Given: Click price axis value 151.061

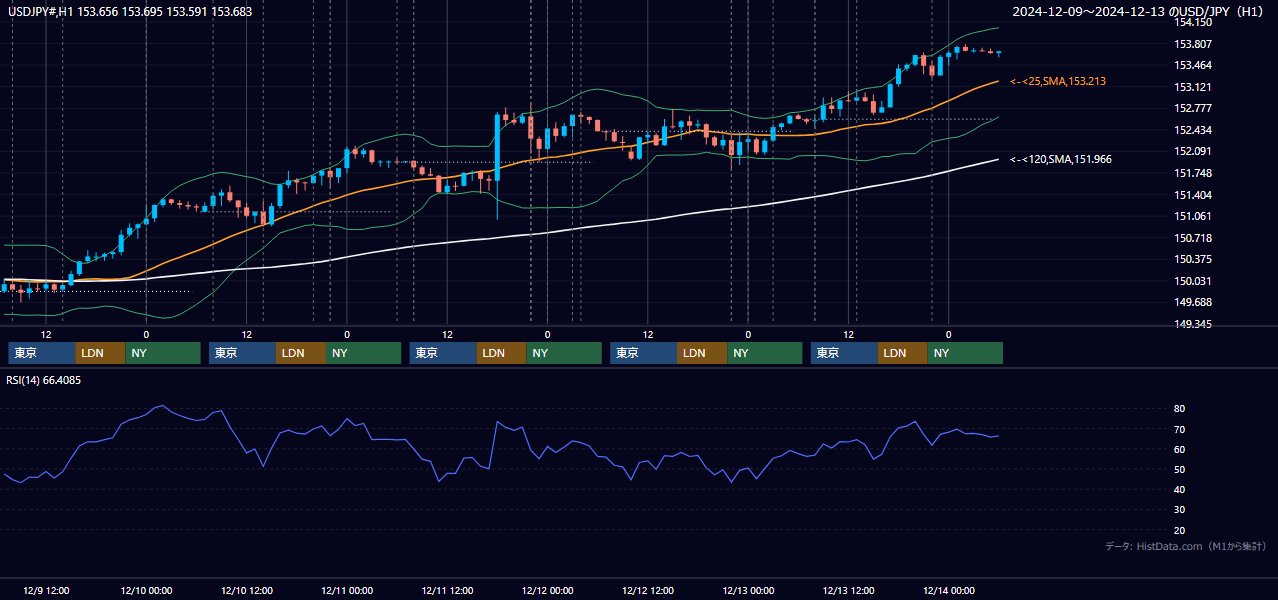Looking at the screenshot, I should [1193, 216].
